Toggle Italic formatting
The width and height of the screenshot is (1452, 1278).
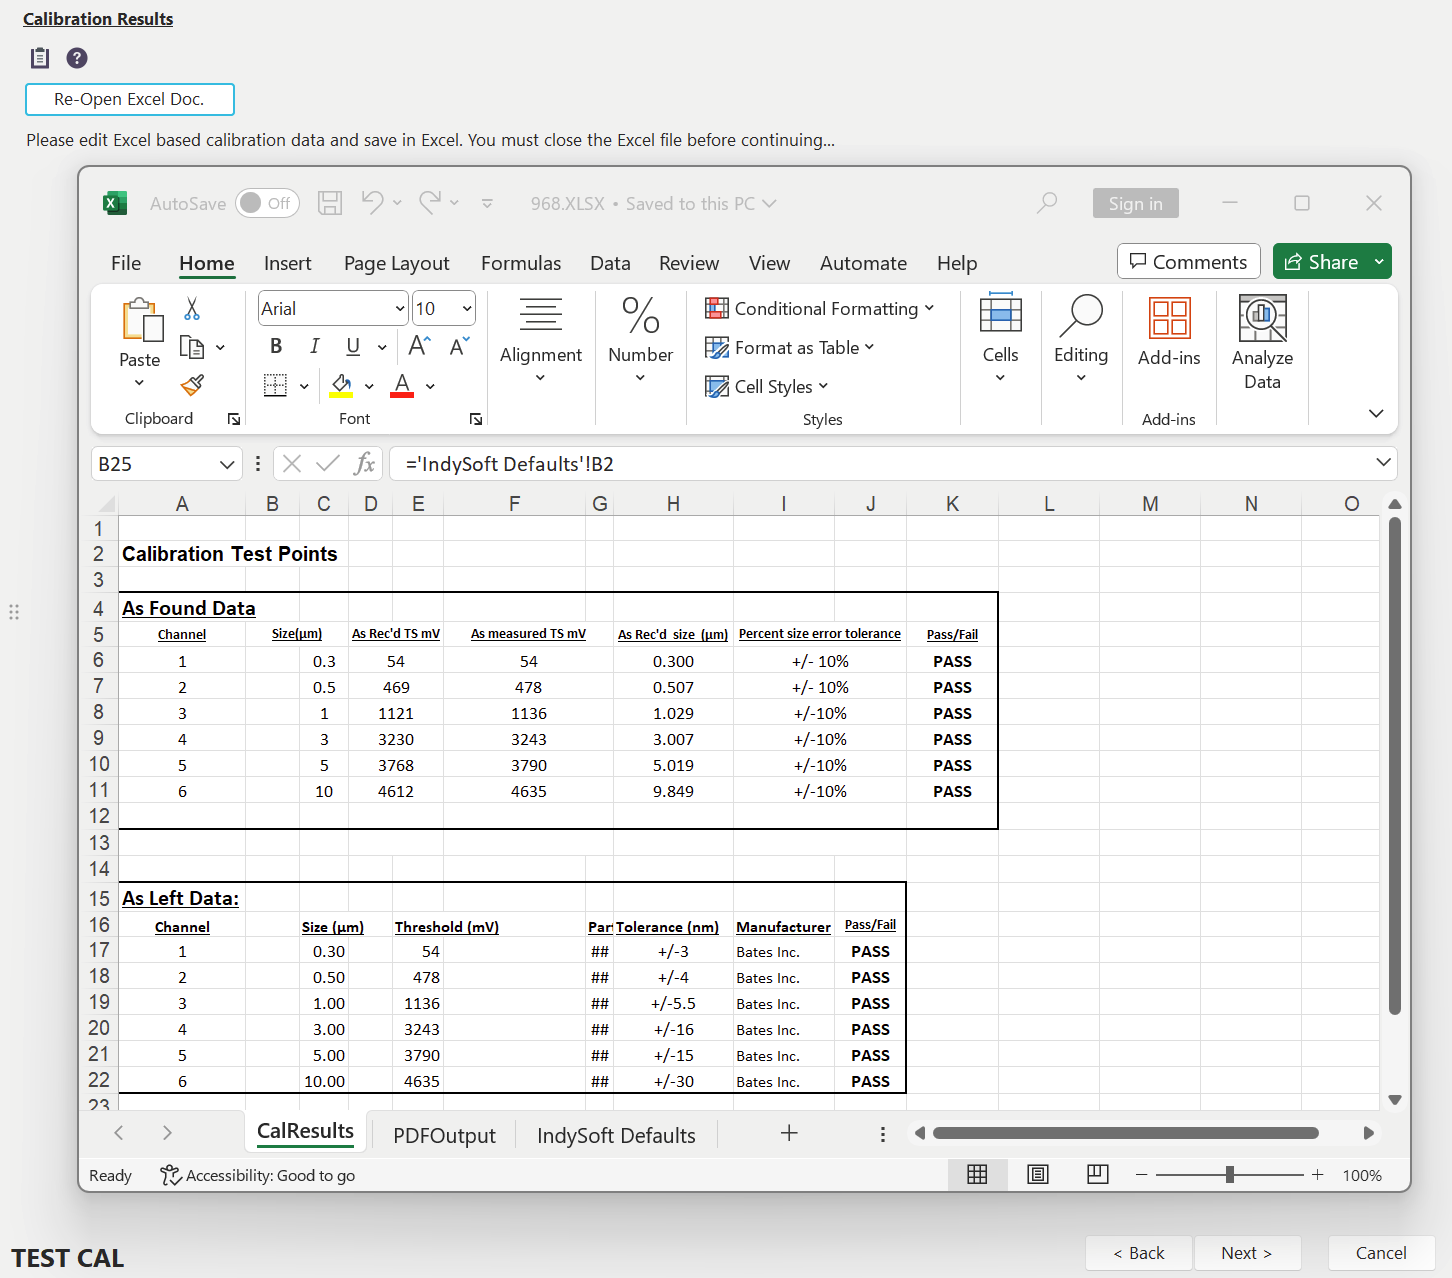point(314,346)
